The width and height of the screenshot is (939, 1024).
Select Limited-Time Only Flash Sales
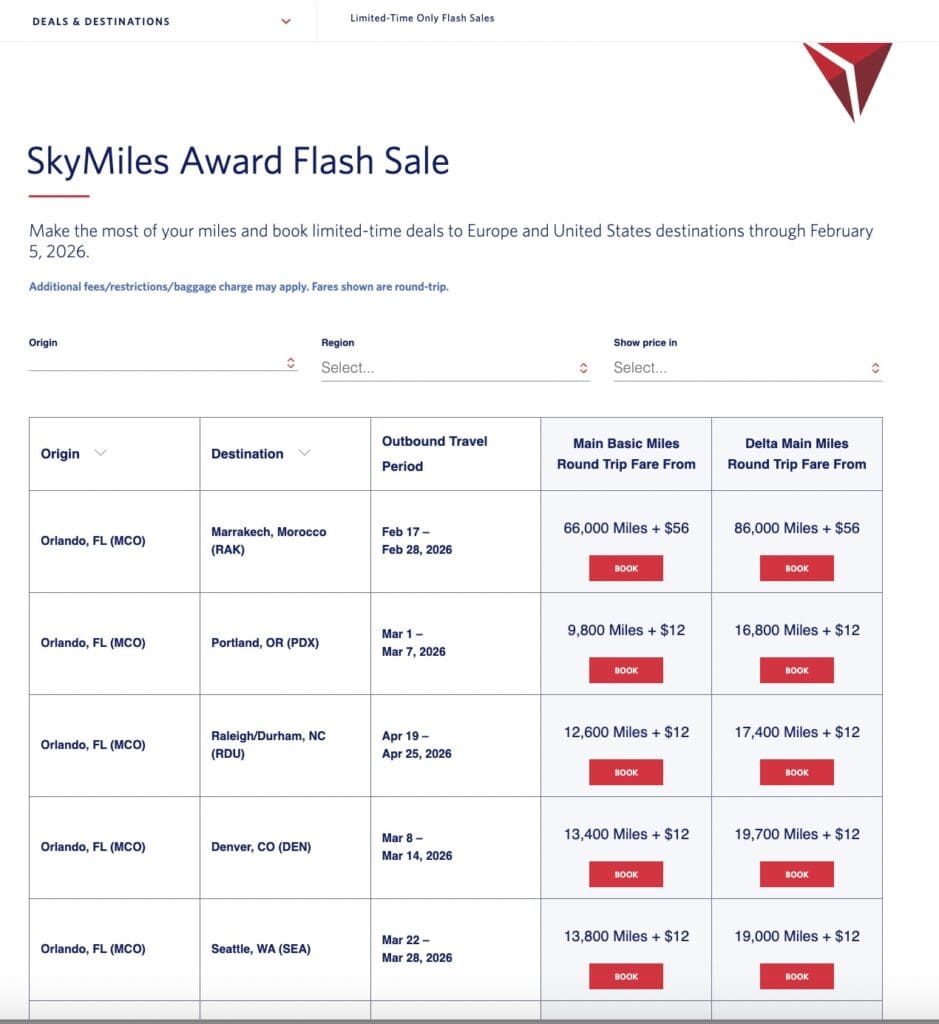(421, 17)
